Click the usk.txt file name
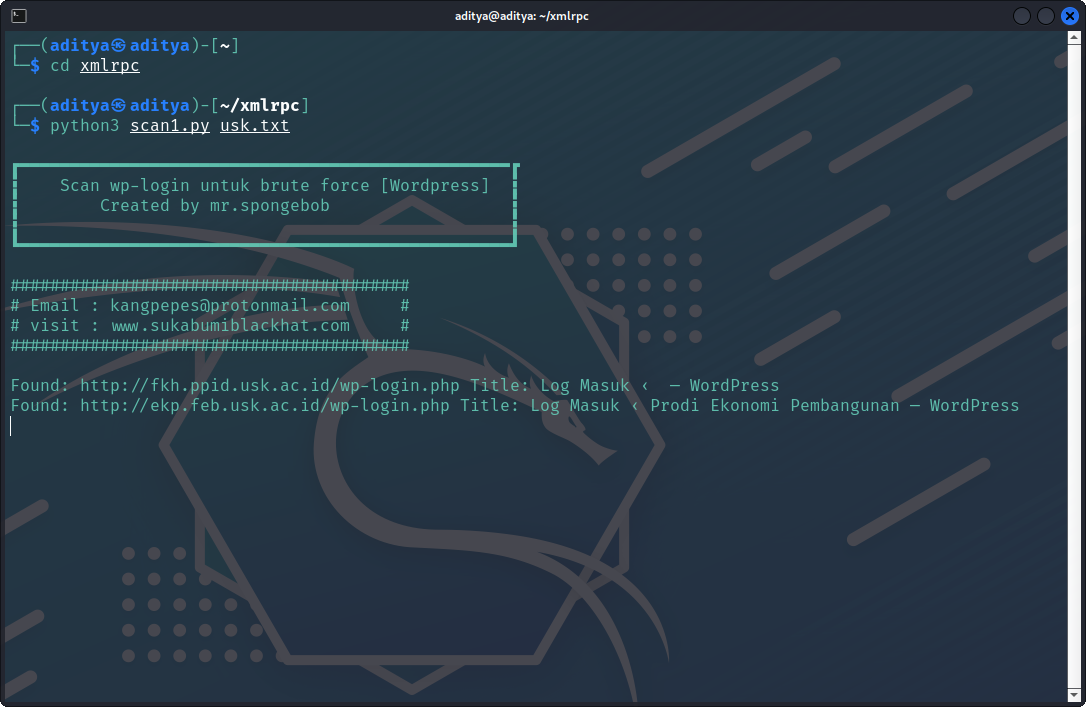 [255, 126]
